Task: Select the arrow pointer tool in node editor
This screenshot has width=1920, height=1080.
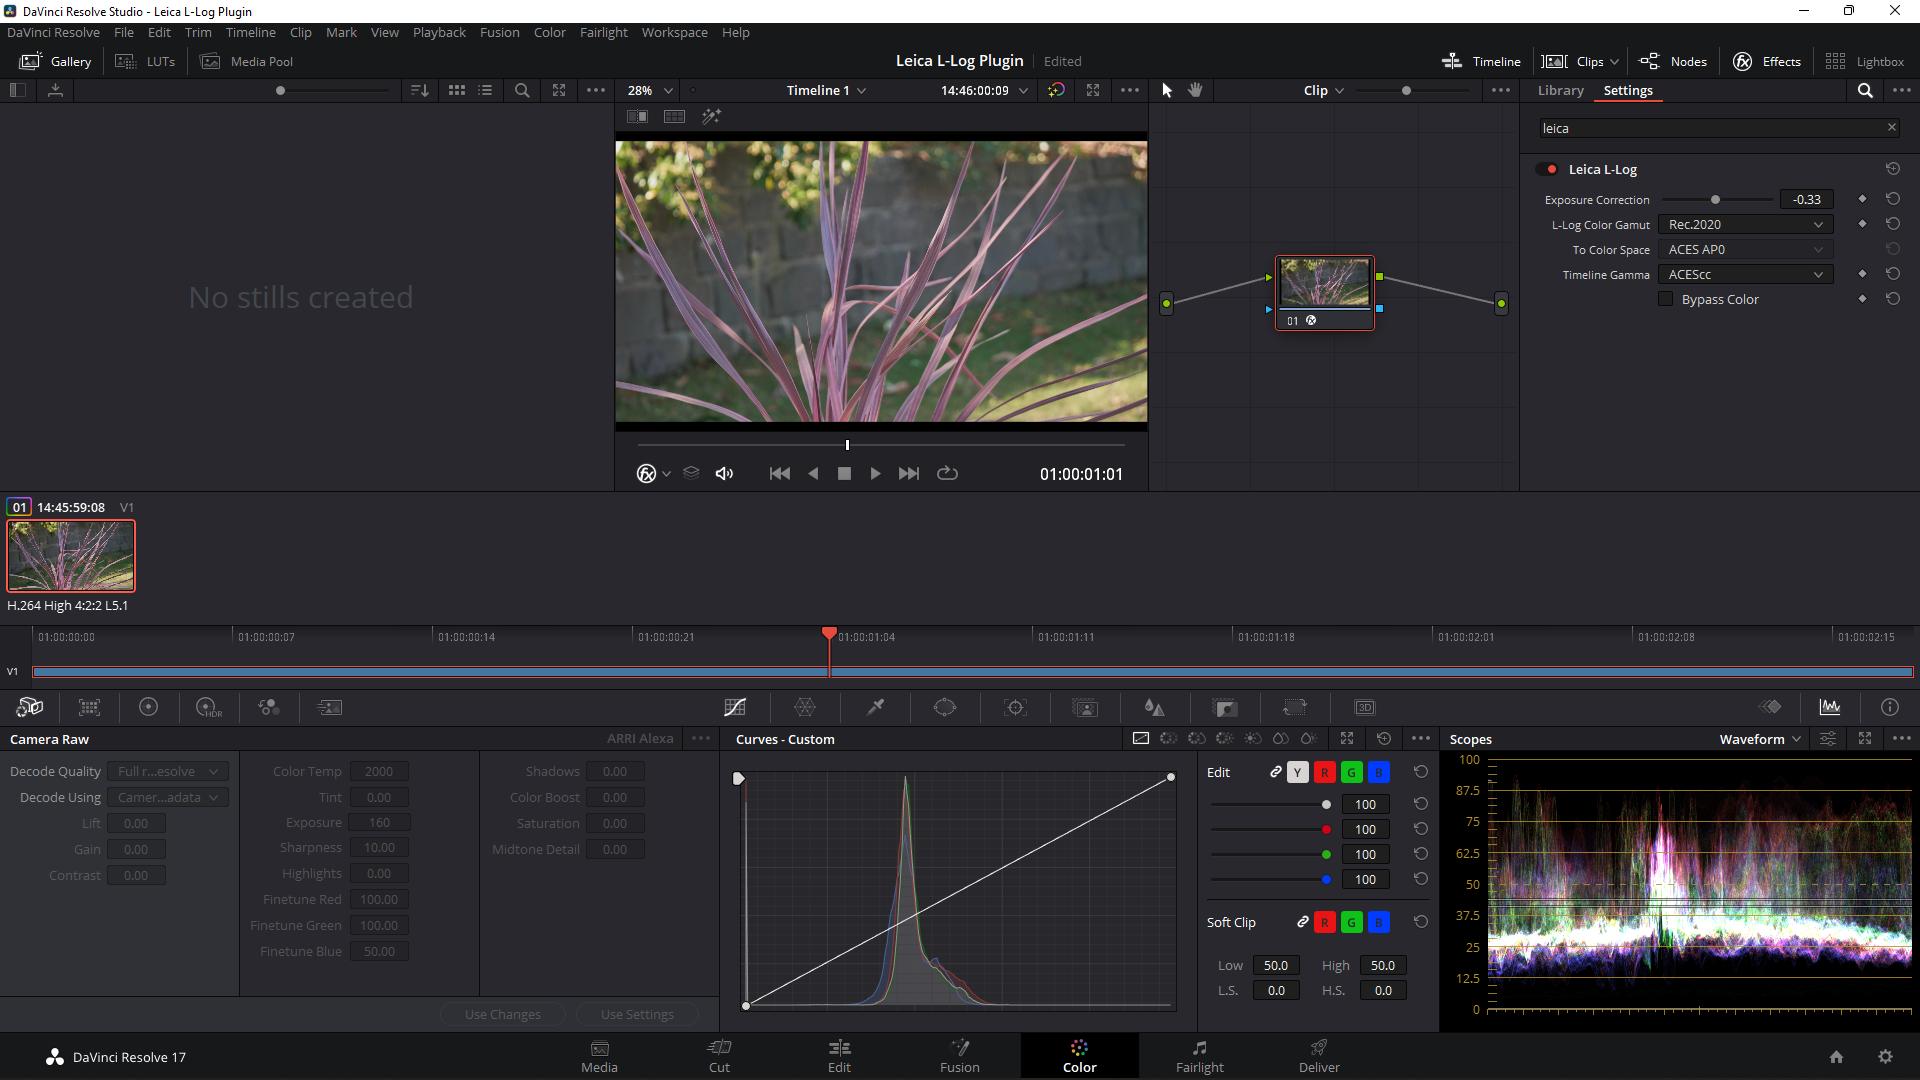Action: (x=1166, y=90)
